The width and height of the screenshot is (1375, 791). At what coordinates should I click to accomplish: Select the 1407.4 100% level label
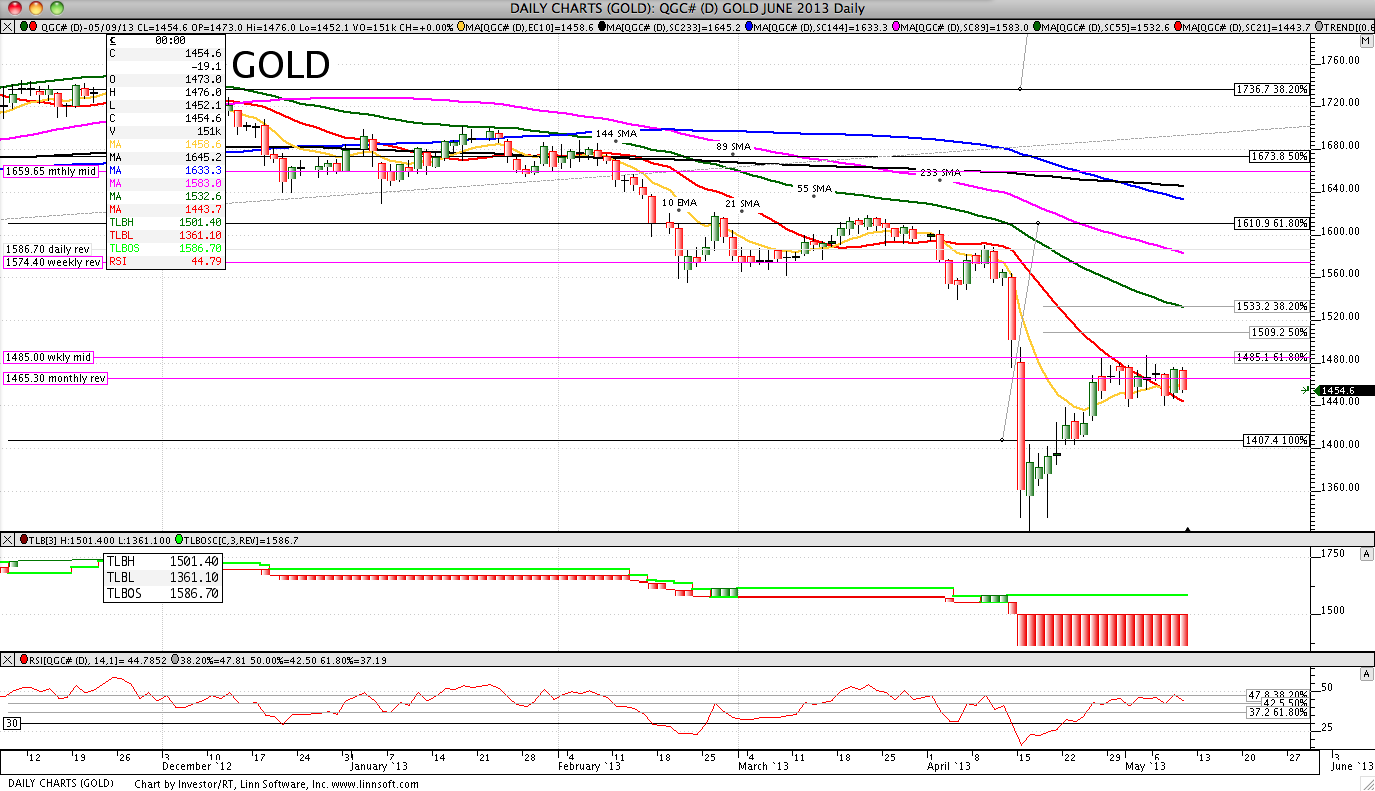(x=1276, y=440)
